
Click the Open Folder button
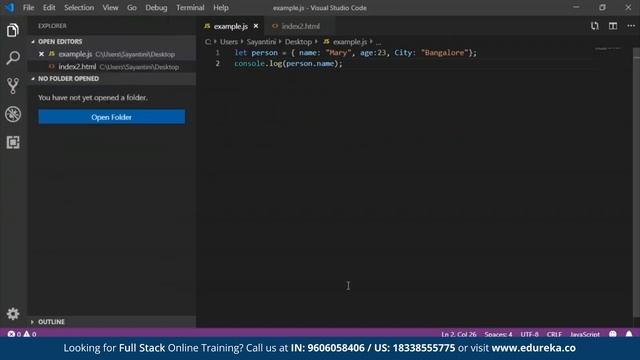pos(111,117)
